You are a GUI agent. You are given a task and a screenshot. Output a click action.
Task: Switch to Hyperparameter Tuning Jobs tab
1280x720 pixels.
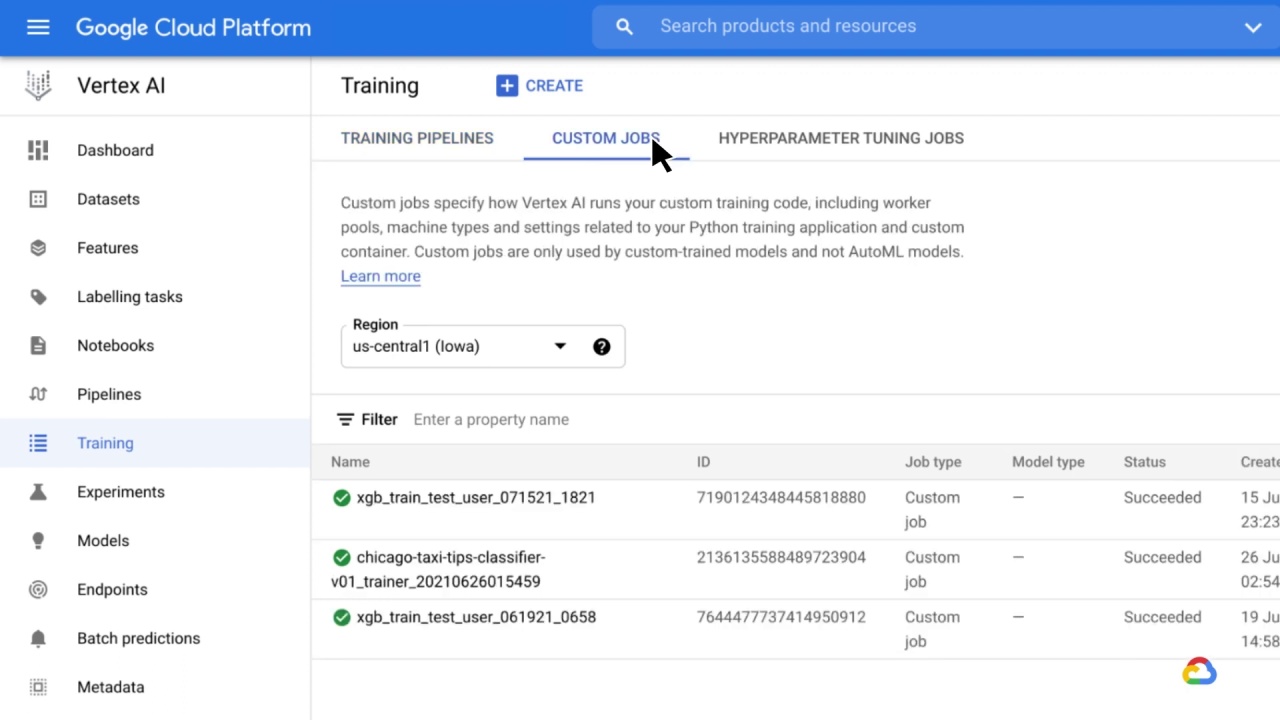click(841, 138)
